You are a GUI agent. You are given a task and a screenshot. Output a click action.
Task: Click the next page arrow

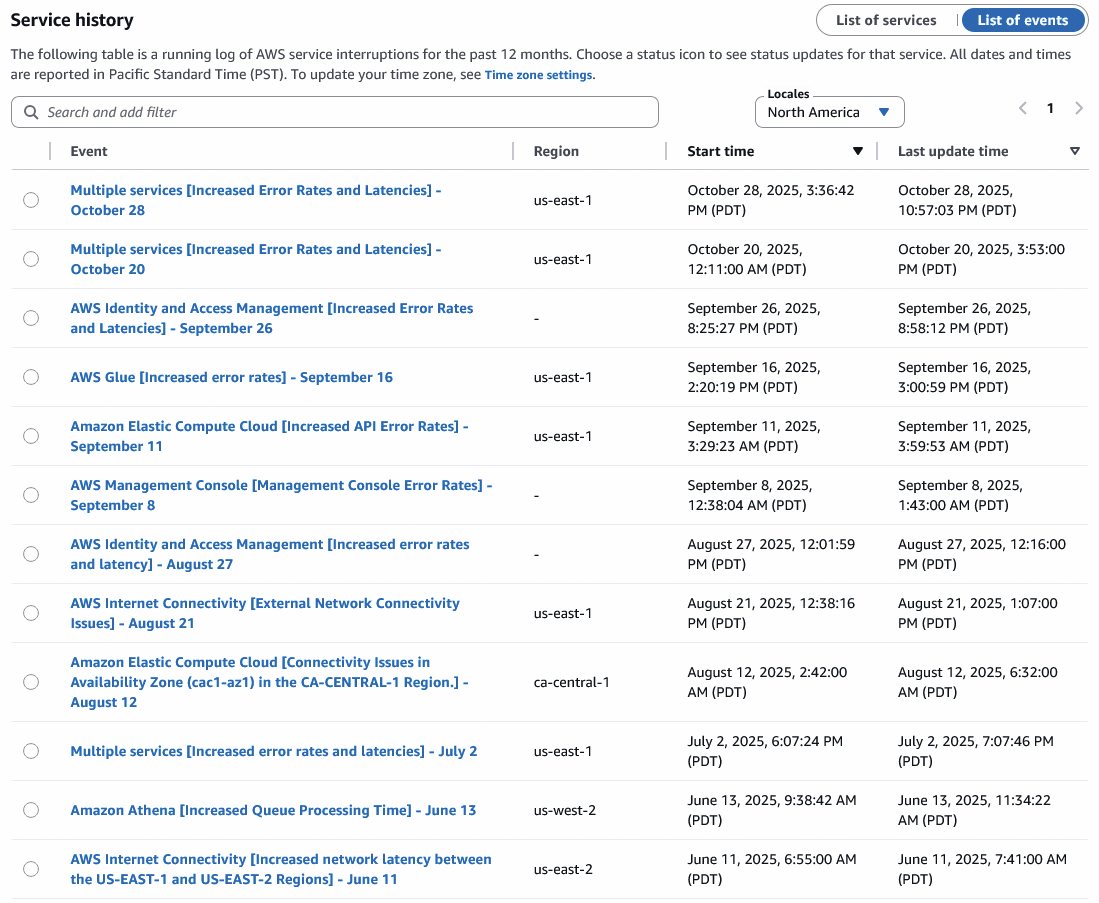click(1079, 108)
